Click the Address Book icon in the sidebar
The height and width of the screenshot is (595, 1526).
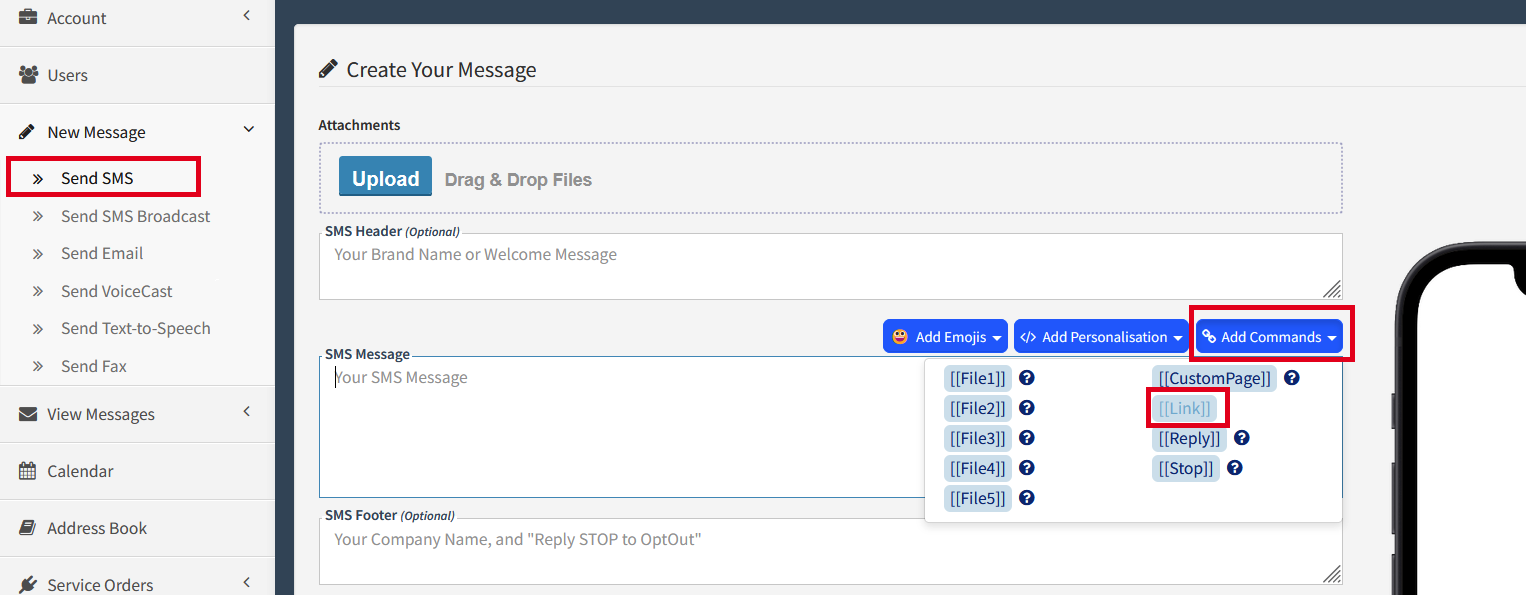(25, 528)
